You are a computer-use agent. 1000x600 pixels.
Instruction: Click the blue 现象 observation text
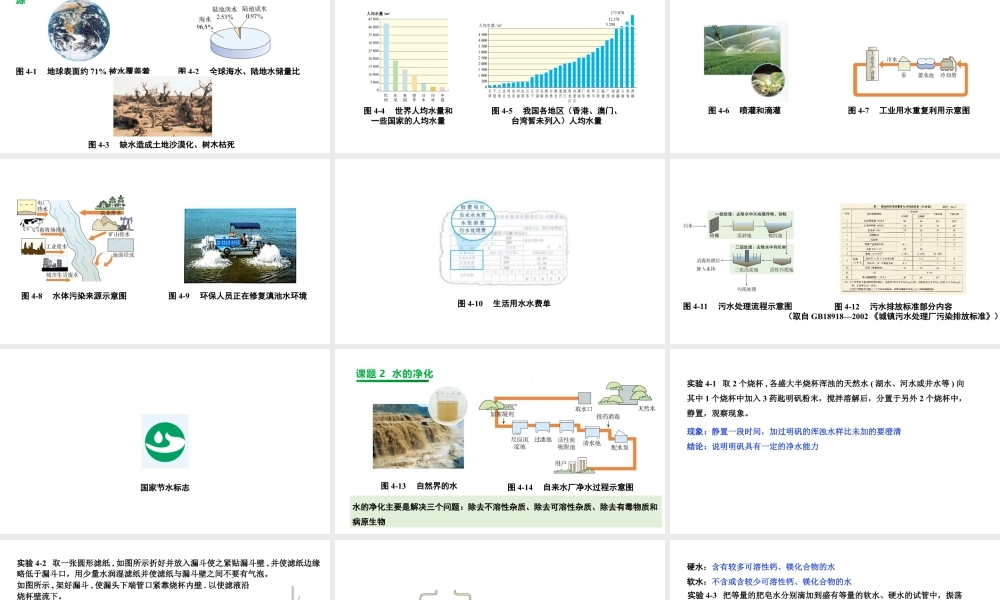click(790, 431)
